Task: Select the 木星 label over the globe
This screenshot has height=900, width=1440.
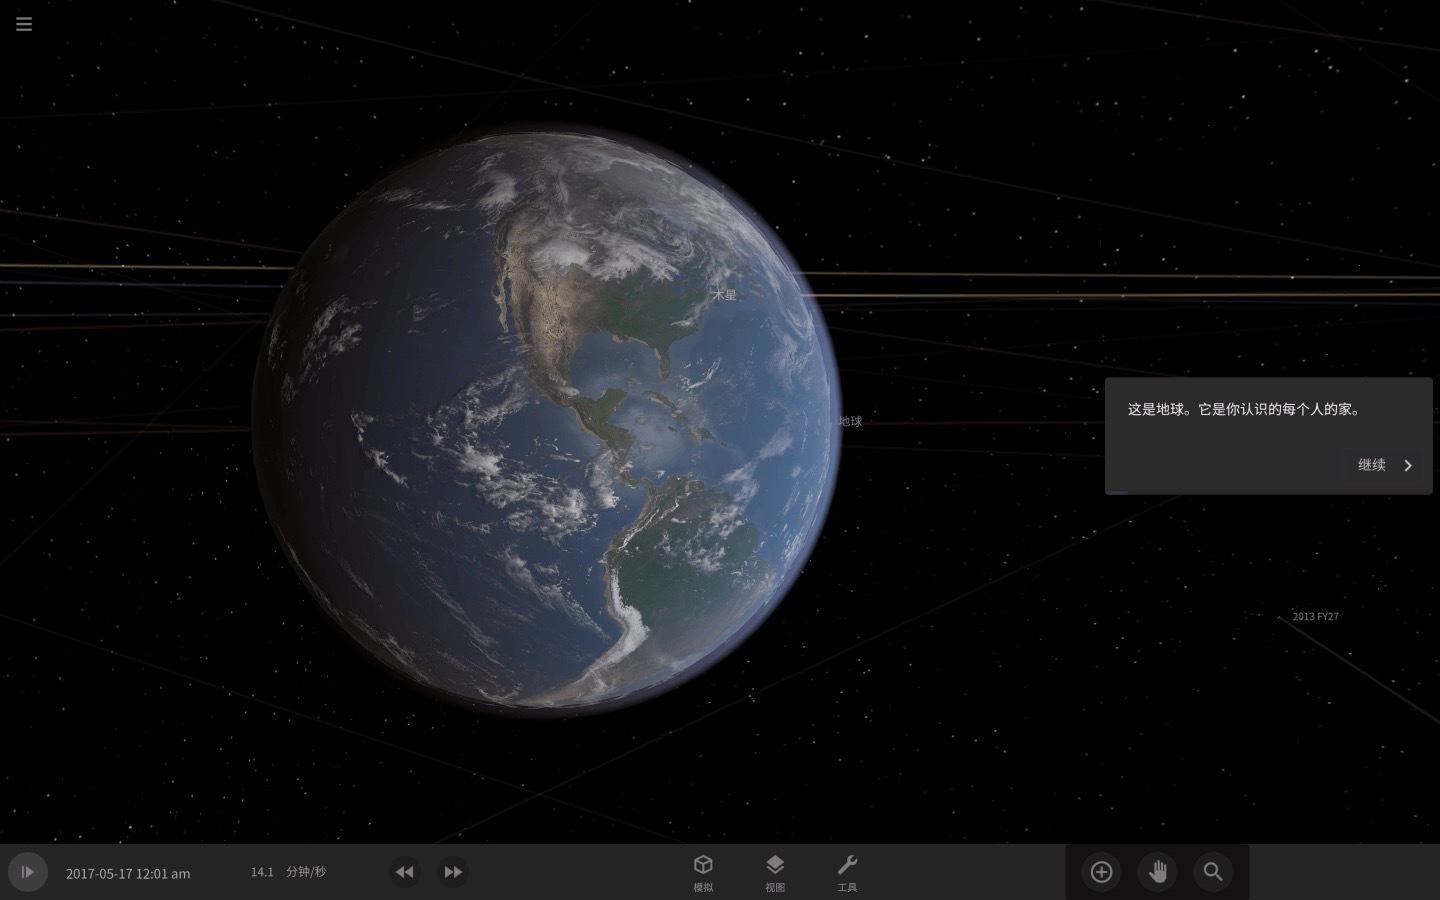Action: point(725,295)
